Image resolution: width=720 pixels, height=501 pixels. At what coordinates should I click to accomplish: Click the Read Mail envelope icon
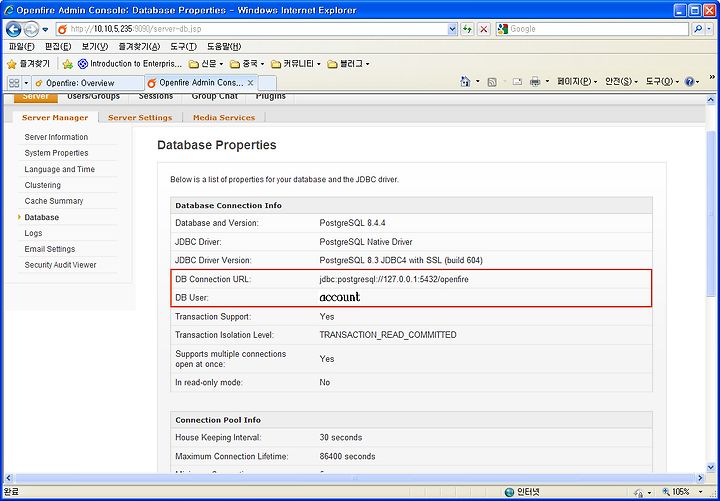click(x=517, y=82)
